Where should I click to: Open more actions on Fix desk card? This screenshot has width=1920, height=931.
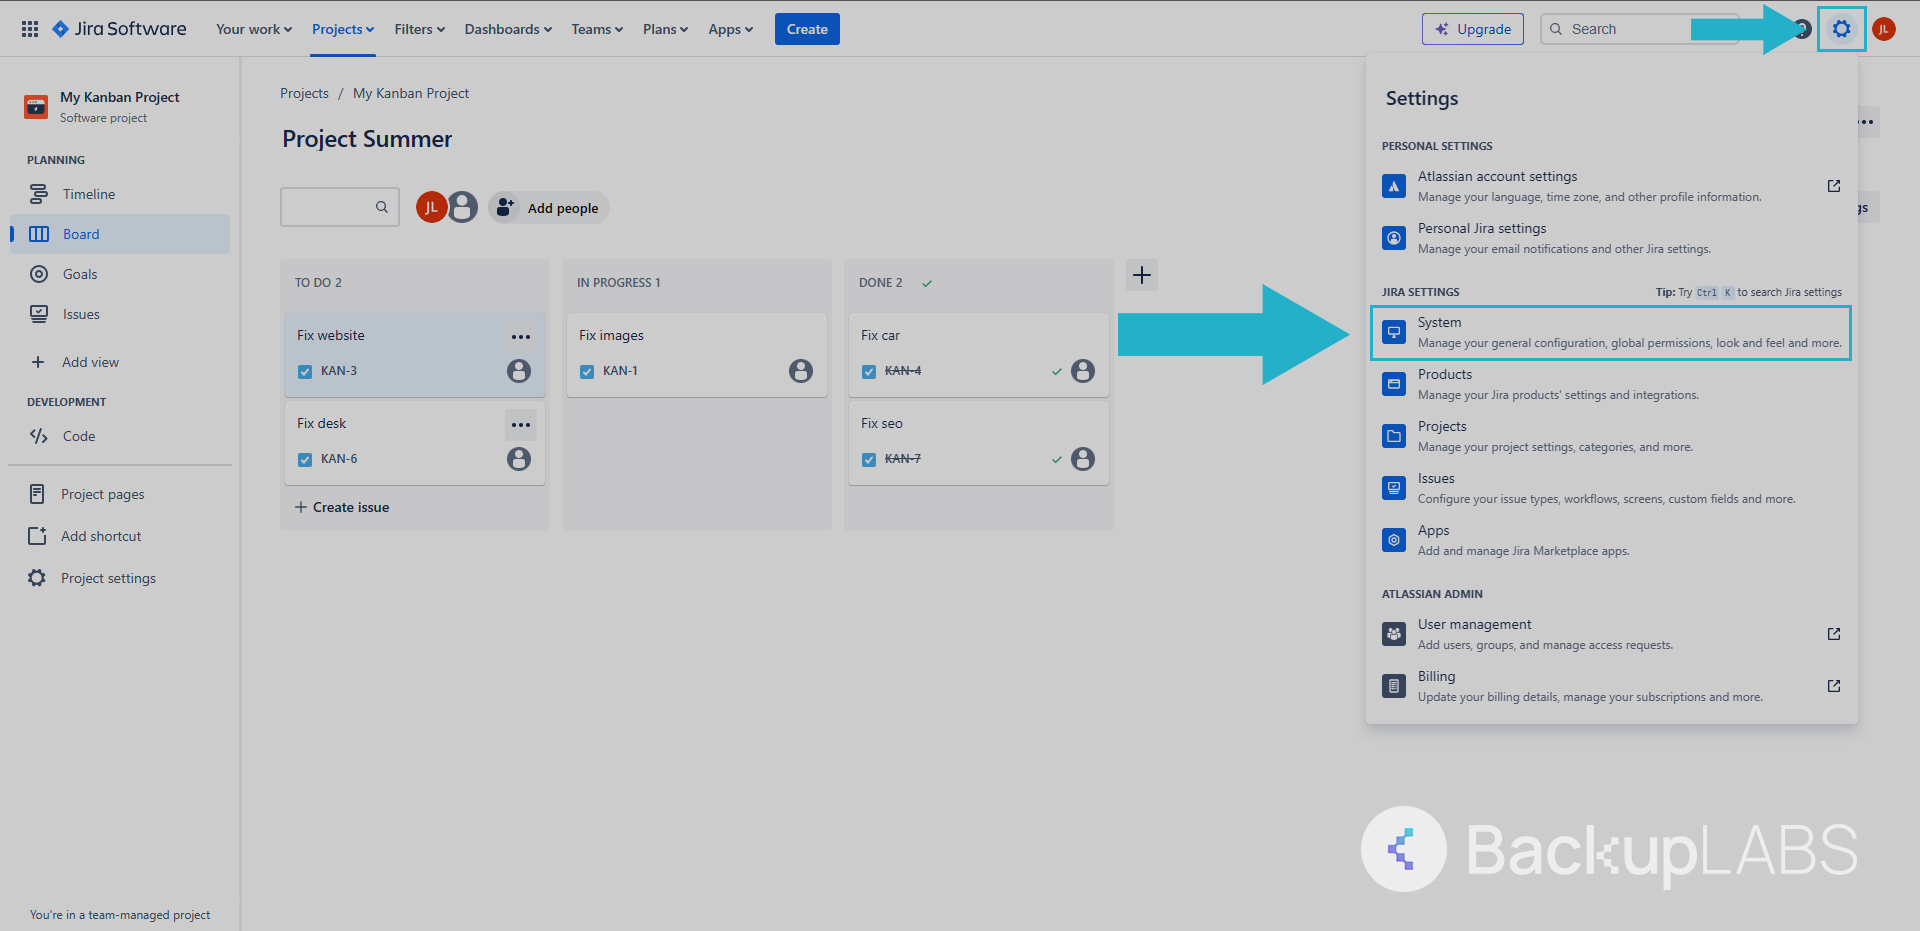520,425
